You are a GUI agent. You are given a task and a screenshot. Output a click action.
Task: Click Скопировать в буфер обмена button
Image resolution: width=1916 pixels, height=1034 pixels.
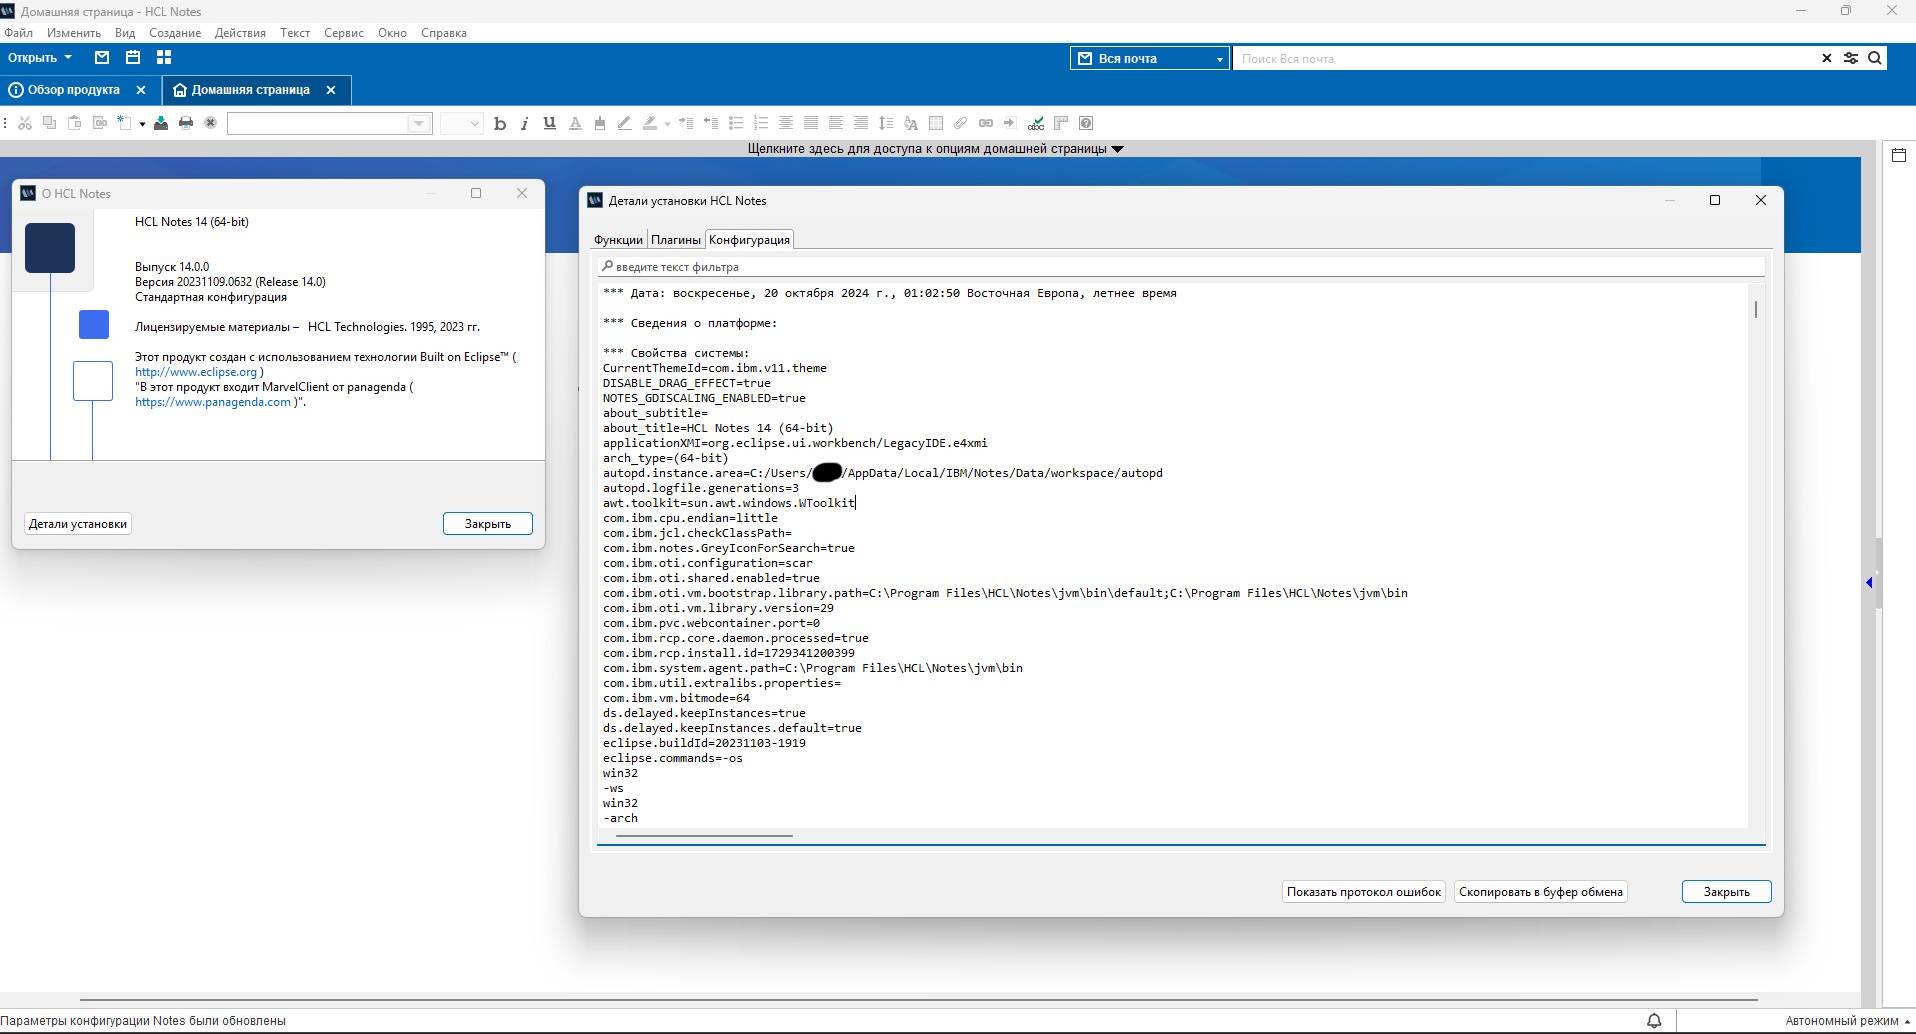coord(1541,892)
